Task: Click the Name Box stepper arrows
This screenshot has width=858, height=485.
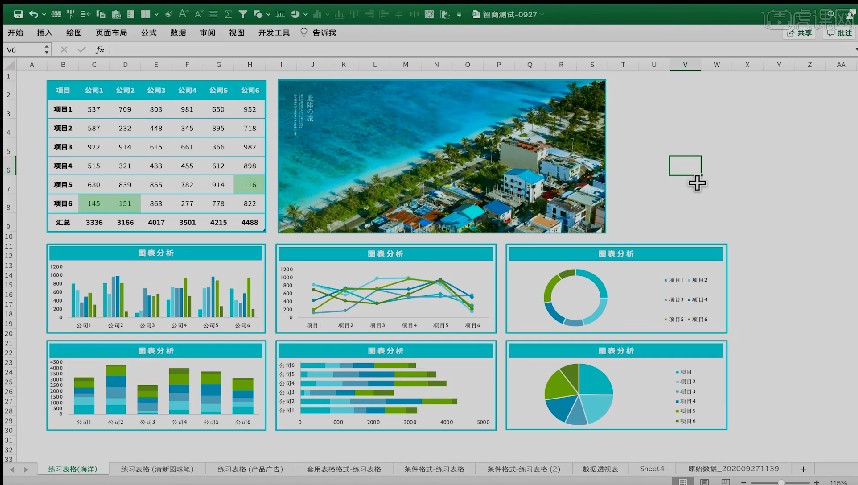Action: pos(47,50)
